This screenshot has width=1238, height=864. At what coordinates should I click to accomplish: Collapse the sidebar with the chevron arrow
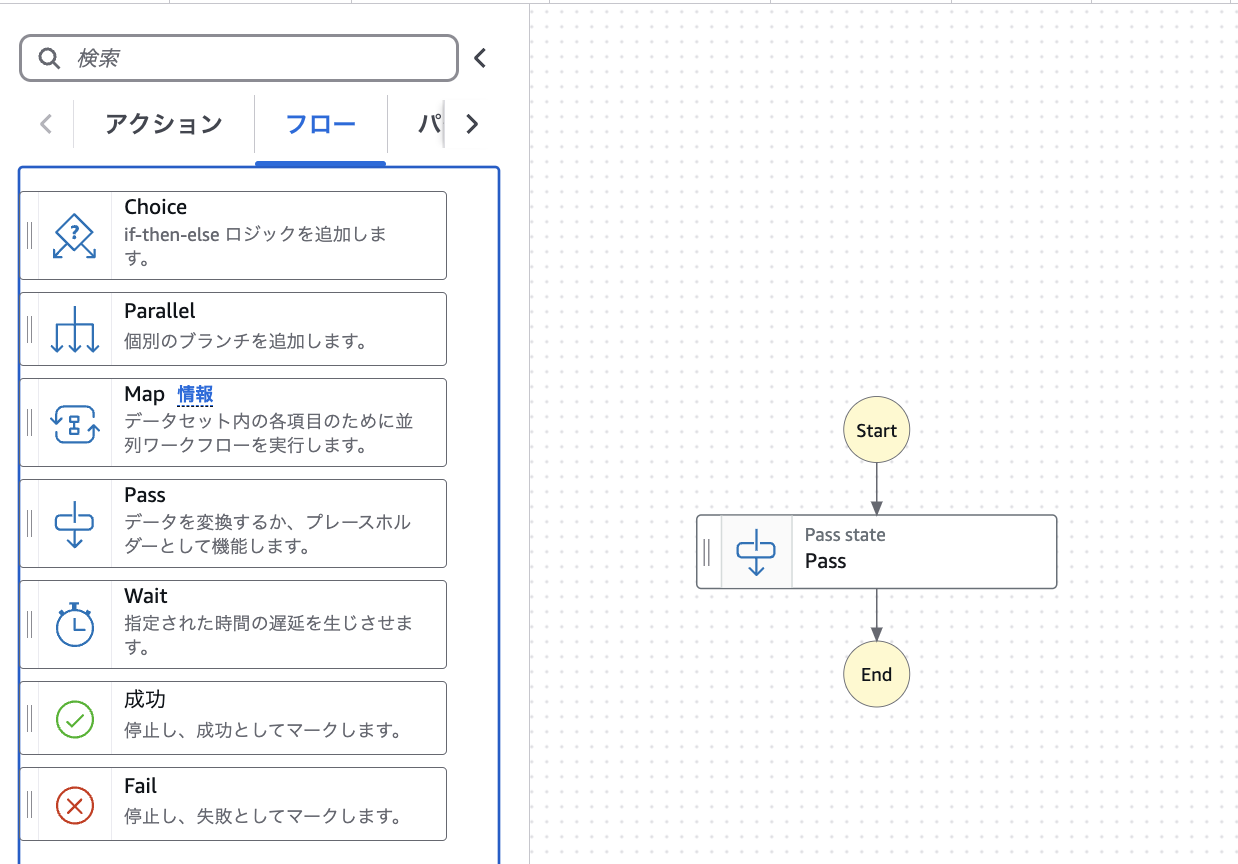click(x=480, y=57)
